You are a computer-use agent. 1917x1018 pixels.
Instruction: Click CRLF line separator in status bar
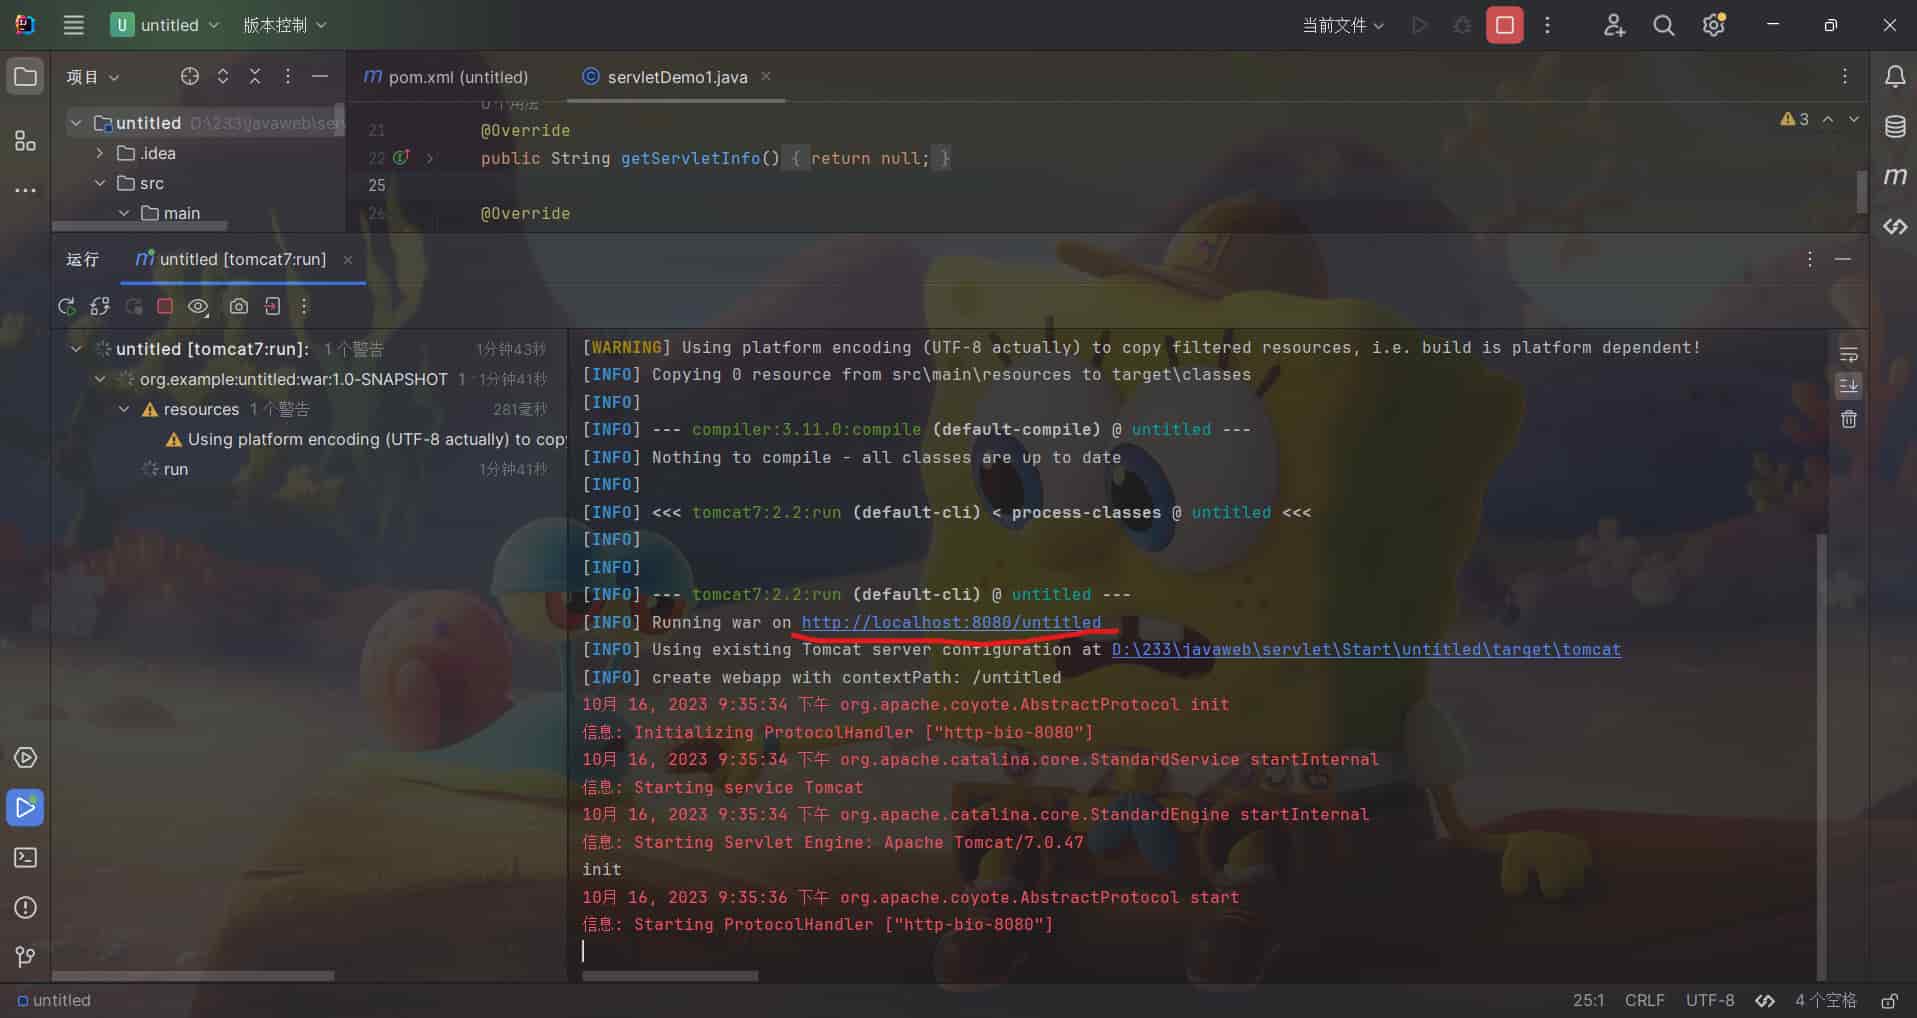pos(1645,1000)
